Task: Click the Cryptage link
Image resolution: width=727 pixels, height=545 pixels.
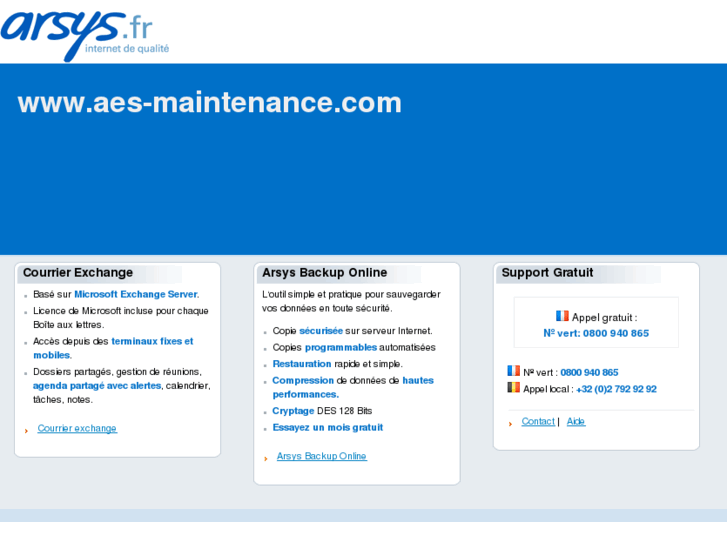Action: point(293,411)
